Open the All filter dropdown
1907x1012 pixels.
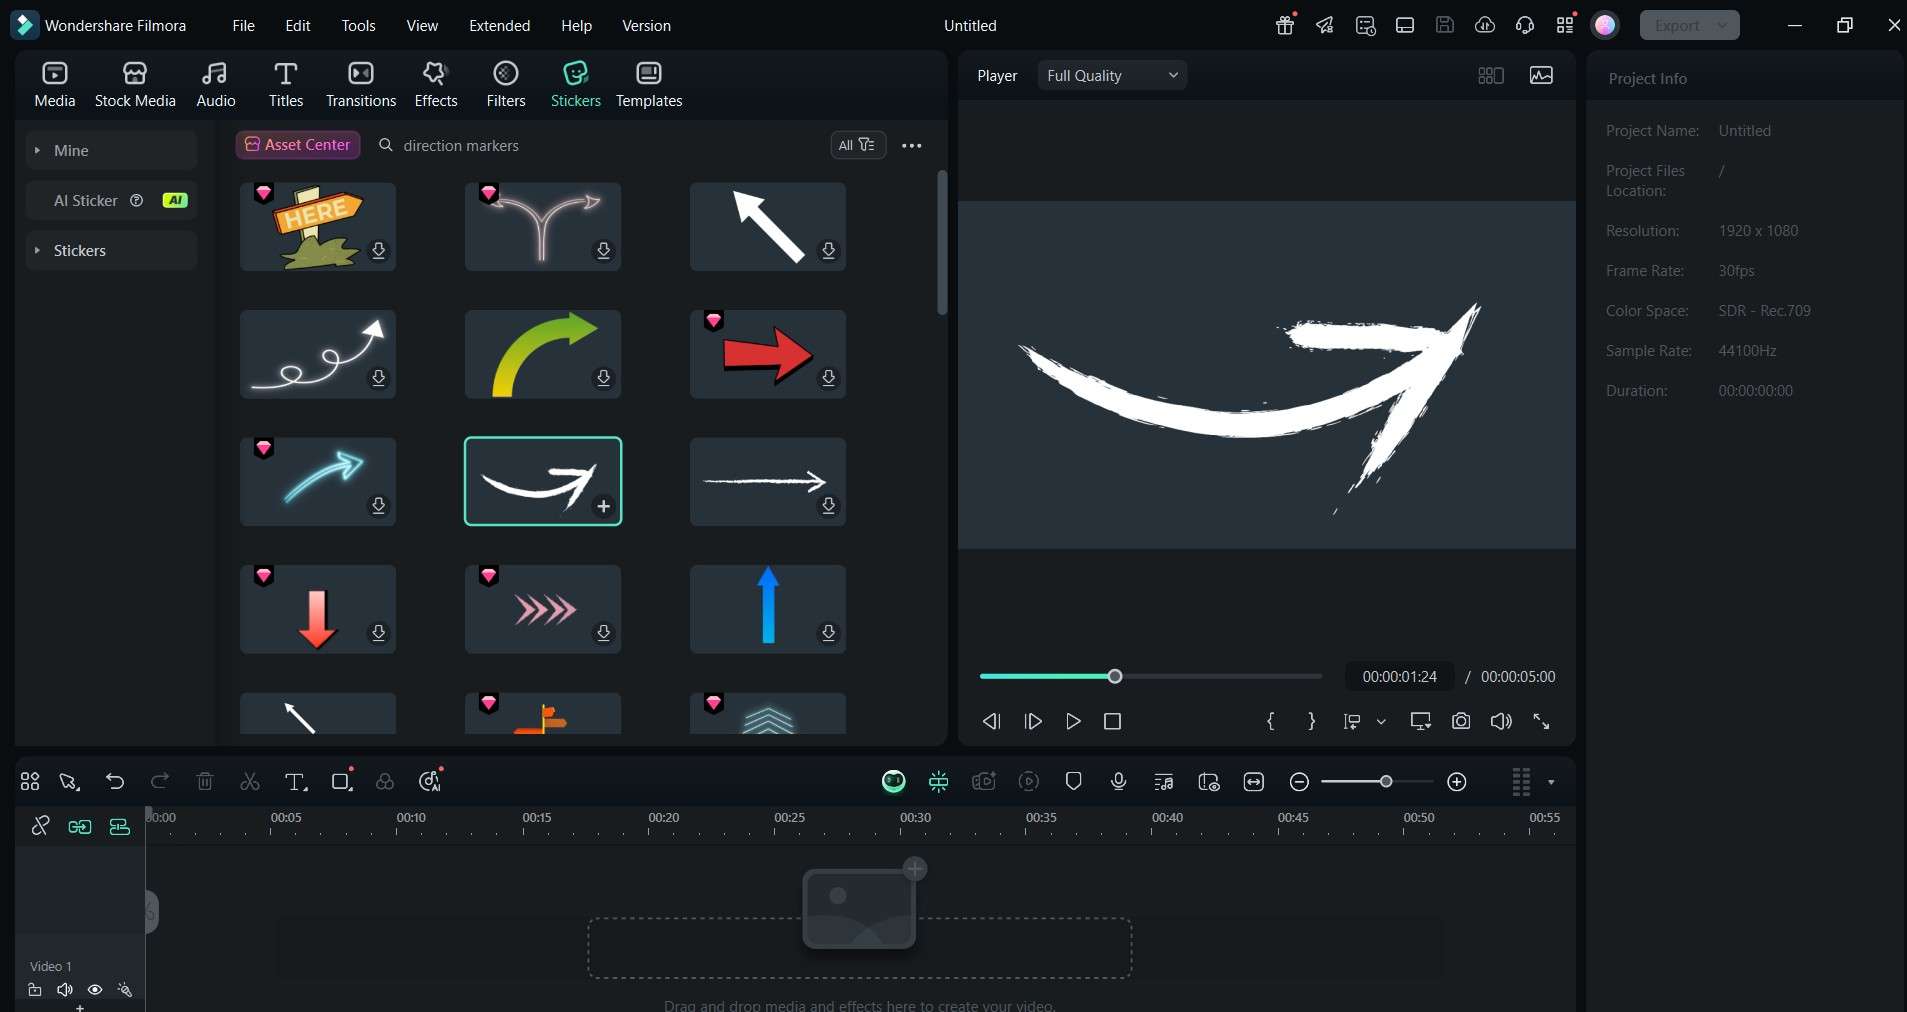click(x=858, y=145)
